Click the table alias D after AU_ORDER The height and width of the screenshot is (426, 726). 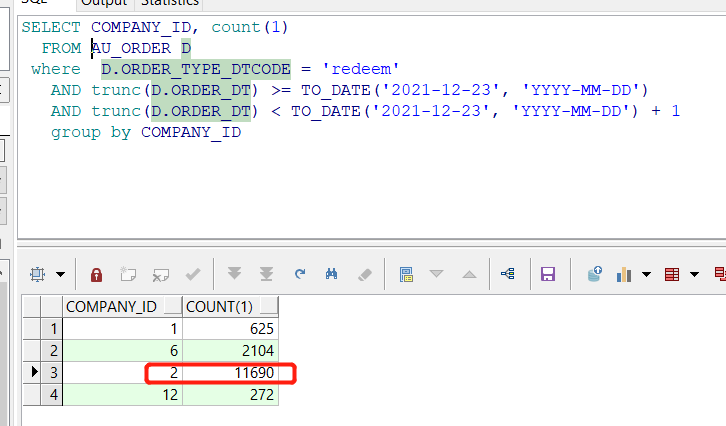coord(186,48)
